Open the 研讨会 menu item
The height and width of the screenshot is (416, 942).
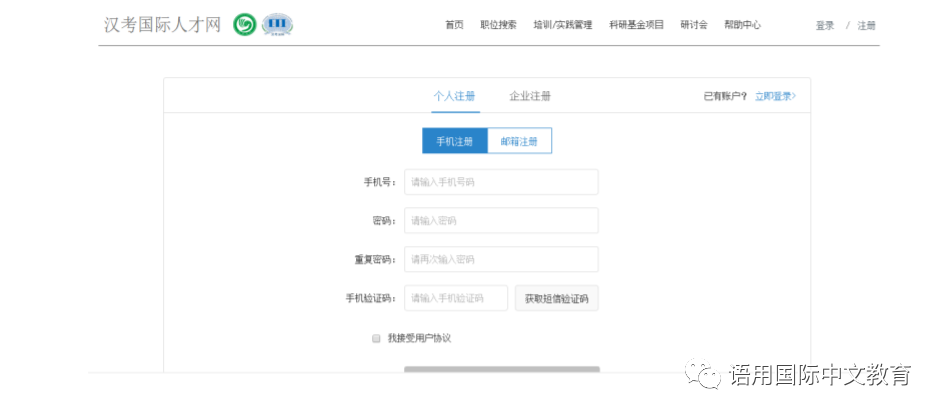click(694, 25)
